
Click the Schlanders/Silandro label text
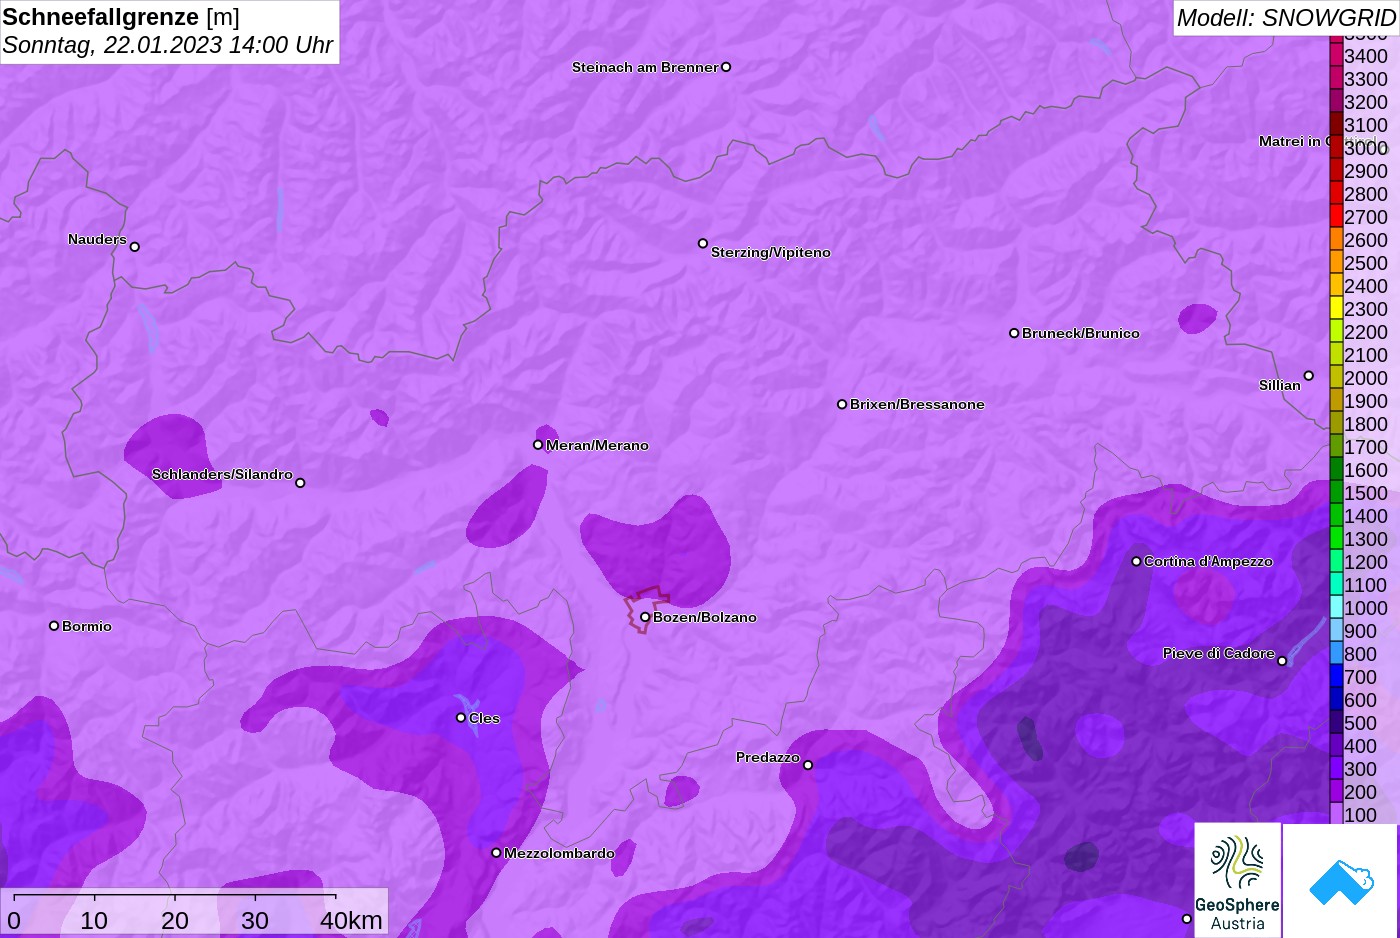[x=222, y=474]
